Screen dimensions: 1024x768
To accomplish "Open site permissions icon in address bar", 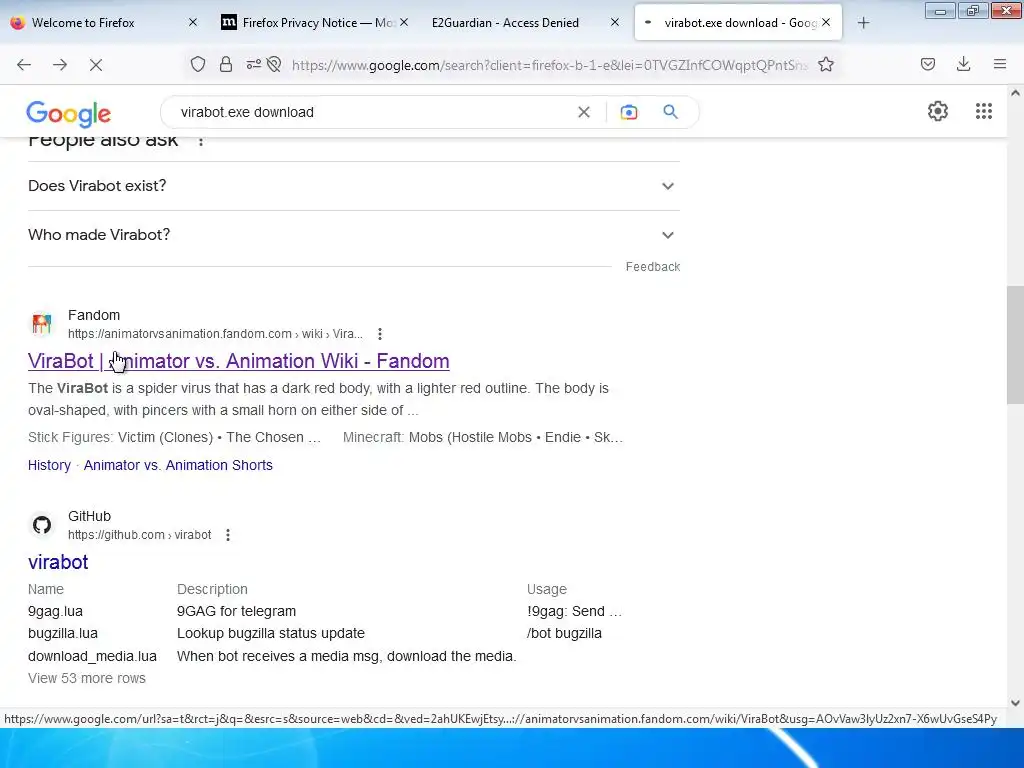I will [253, 65].
